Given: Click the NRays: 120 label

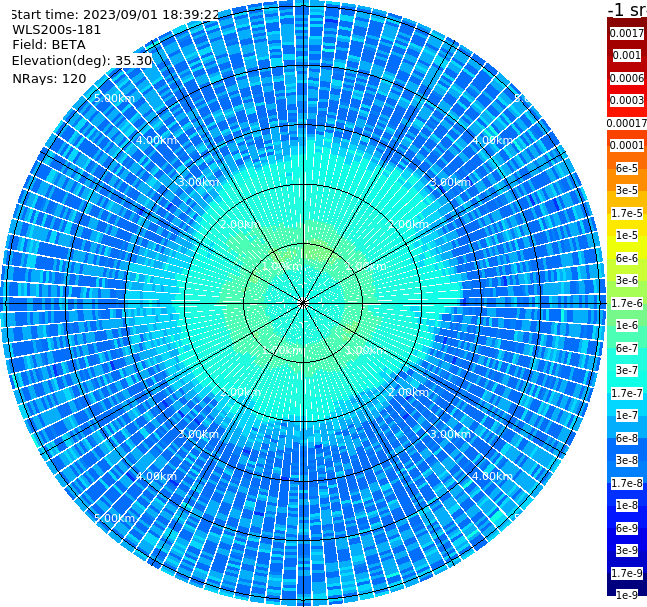Looking at the screenshot, I should click(49, 78).
